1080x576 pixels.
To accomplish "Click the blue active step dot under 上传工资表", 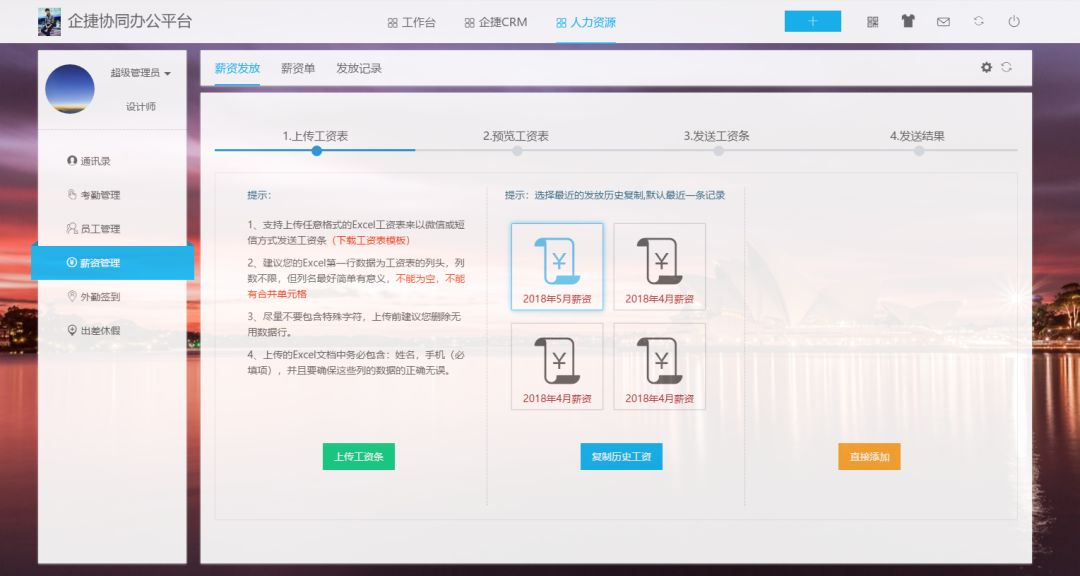I will 317,150.
